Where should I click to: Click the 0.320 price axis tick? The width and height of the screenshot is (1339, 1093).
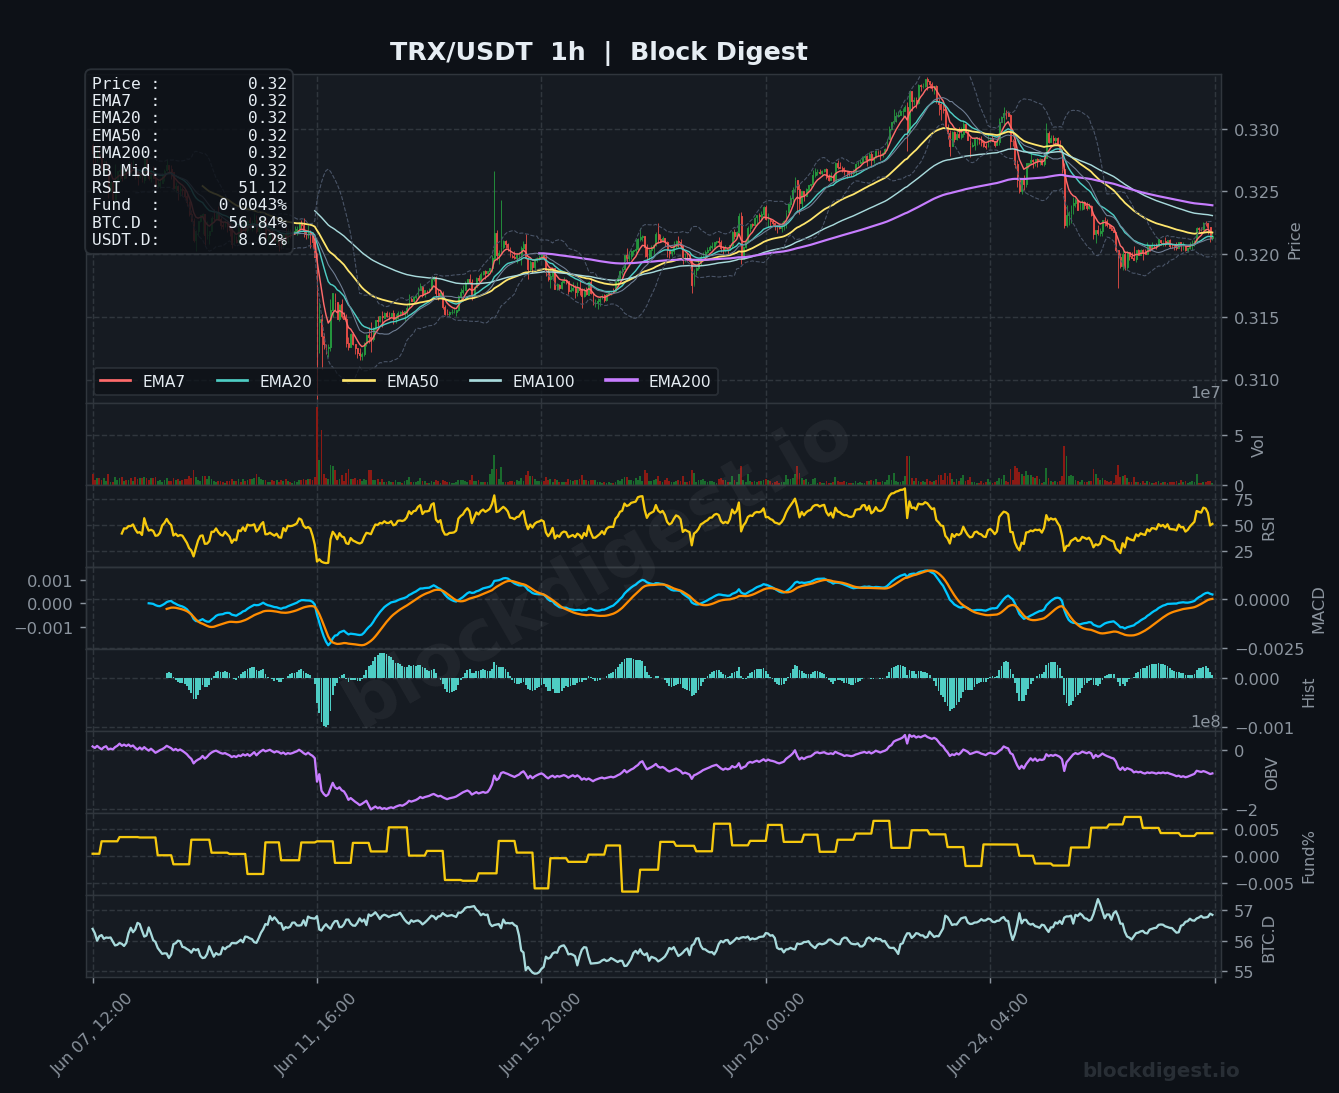click(x=1256, y=255)
